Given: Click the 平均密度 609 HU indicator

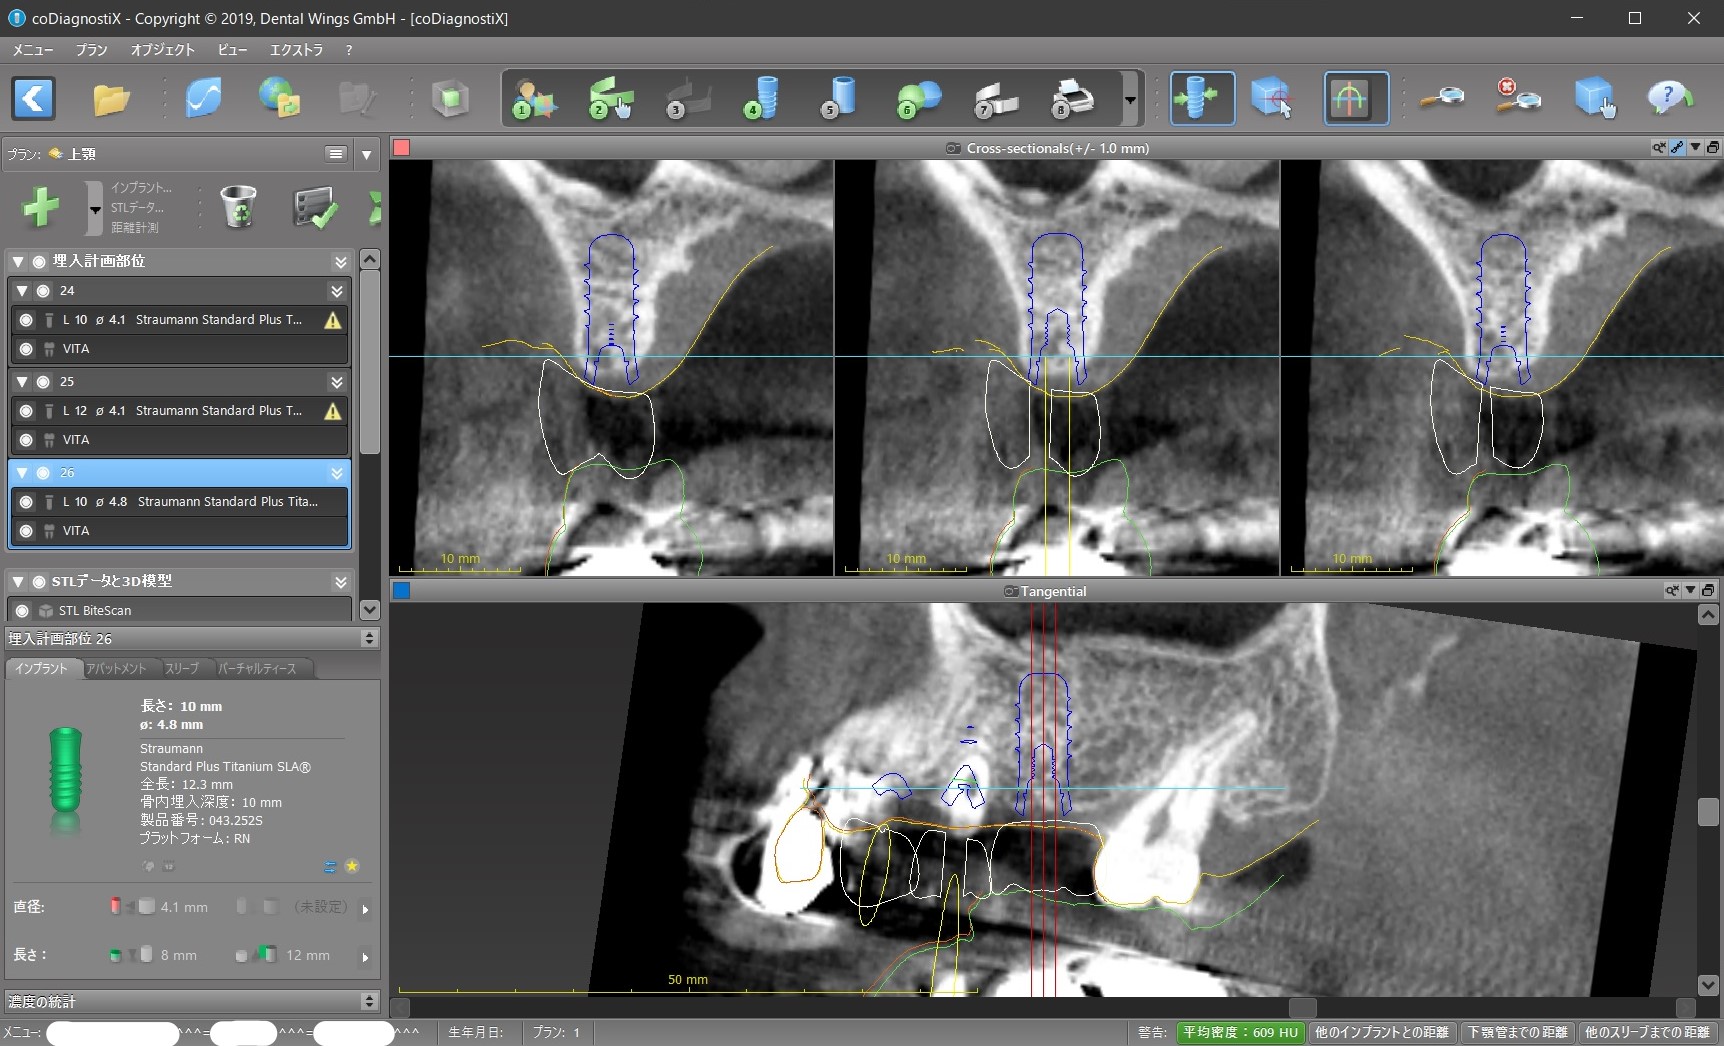Looking at the screenshot, I should (x=1240, y=1032).
